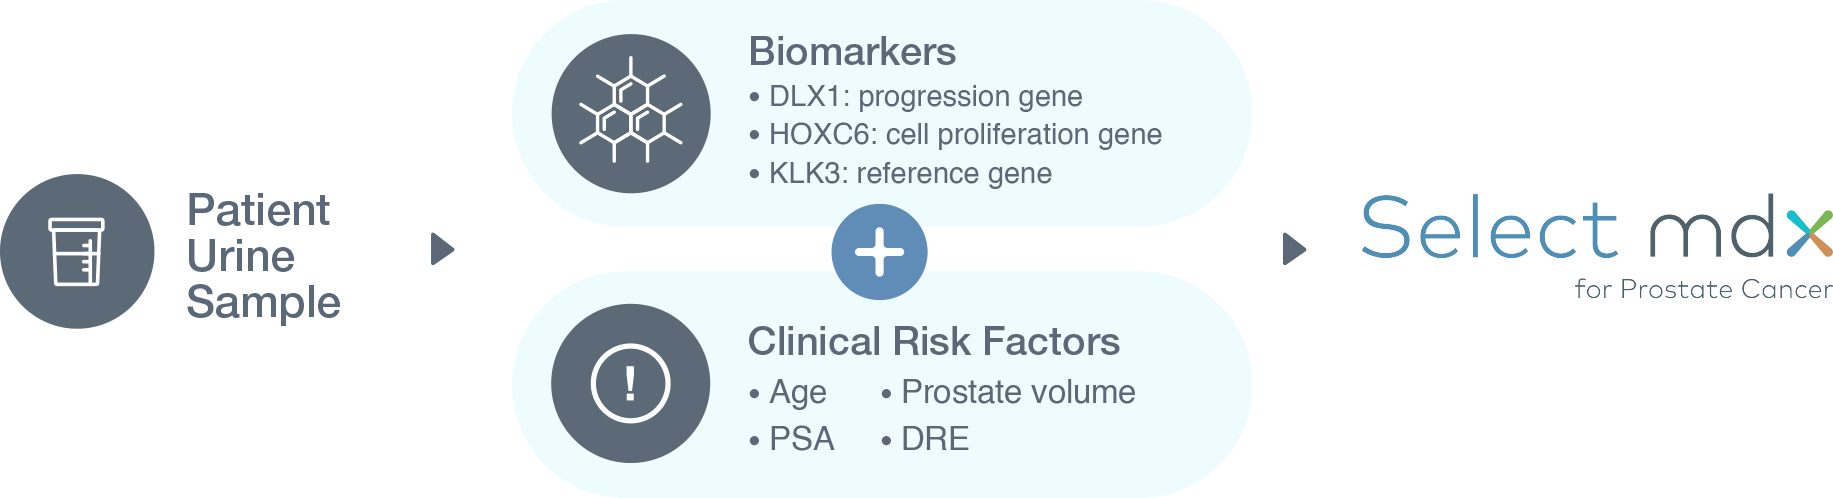Select the HOXC6 cell proliferation gene bullet
The height and width of the screenshot is (498, 1833).
(956, 135)
